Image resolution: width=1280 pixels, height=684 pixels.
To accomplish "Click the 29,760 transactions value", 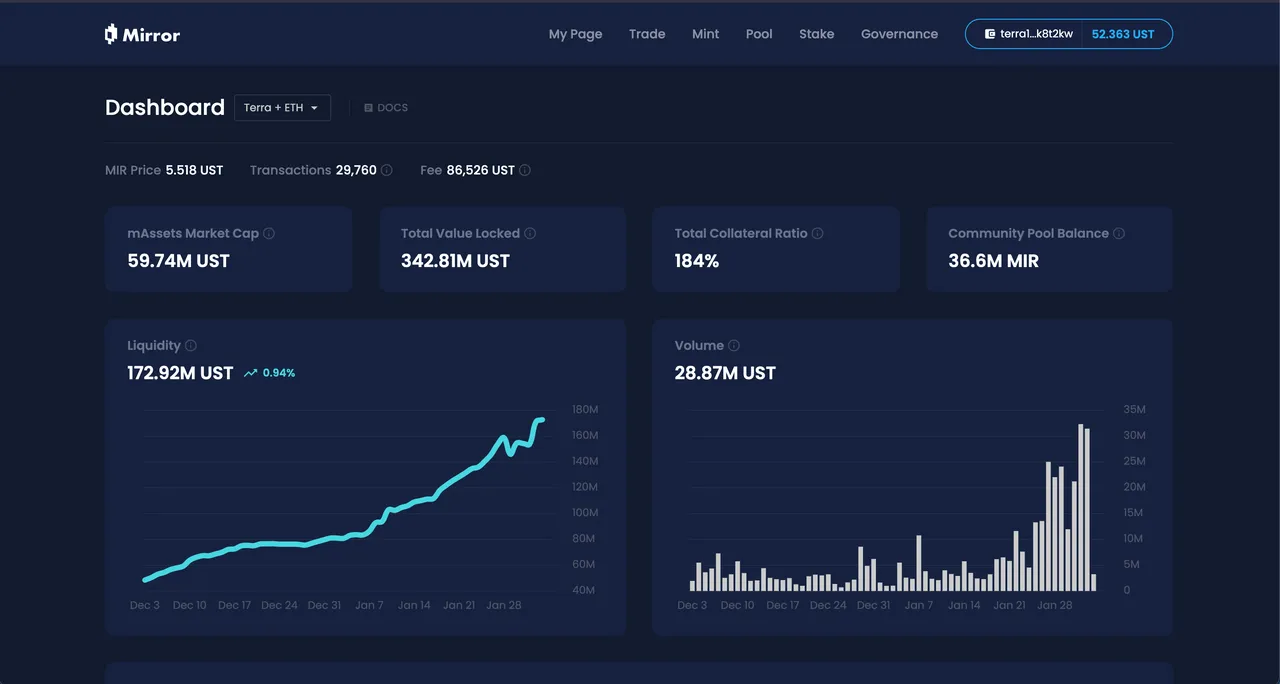I will [356, 170].
